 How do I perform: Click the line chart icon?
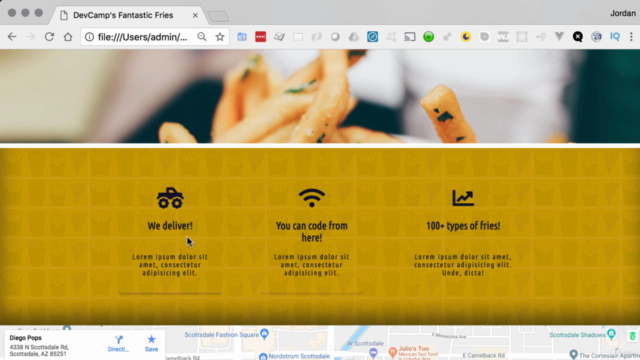(463, 198)
